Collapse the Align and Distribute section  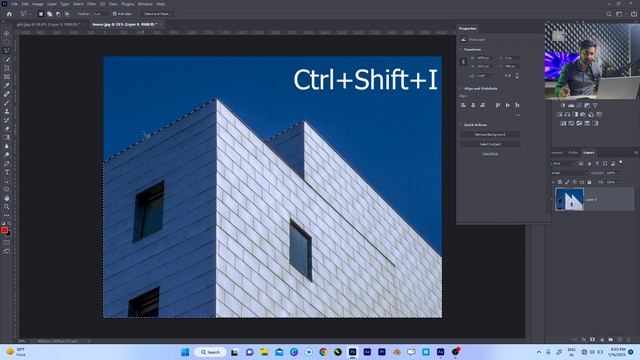pyautogui.click(x=460, y=89)
